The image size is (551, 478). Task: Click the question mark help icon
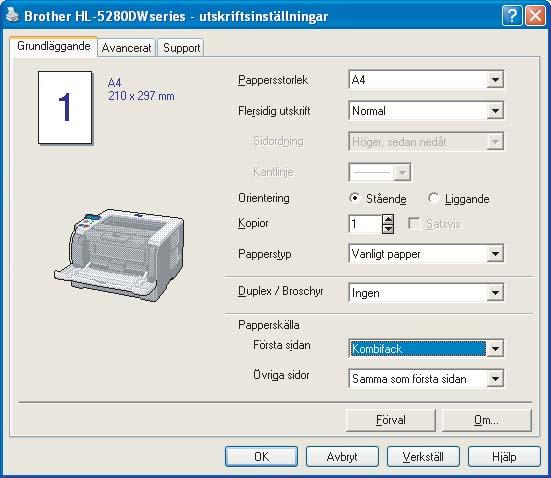tap(512, 16)
